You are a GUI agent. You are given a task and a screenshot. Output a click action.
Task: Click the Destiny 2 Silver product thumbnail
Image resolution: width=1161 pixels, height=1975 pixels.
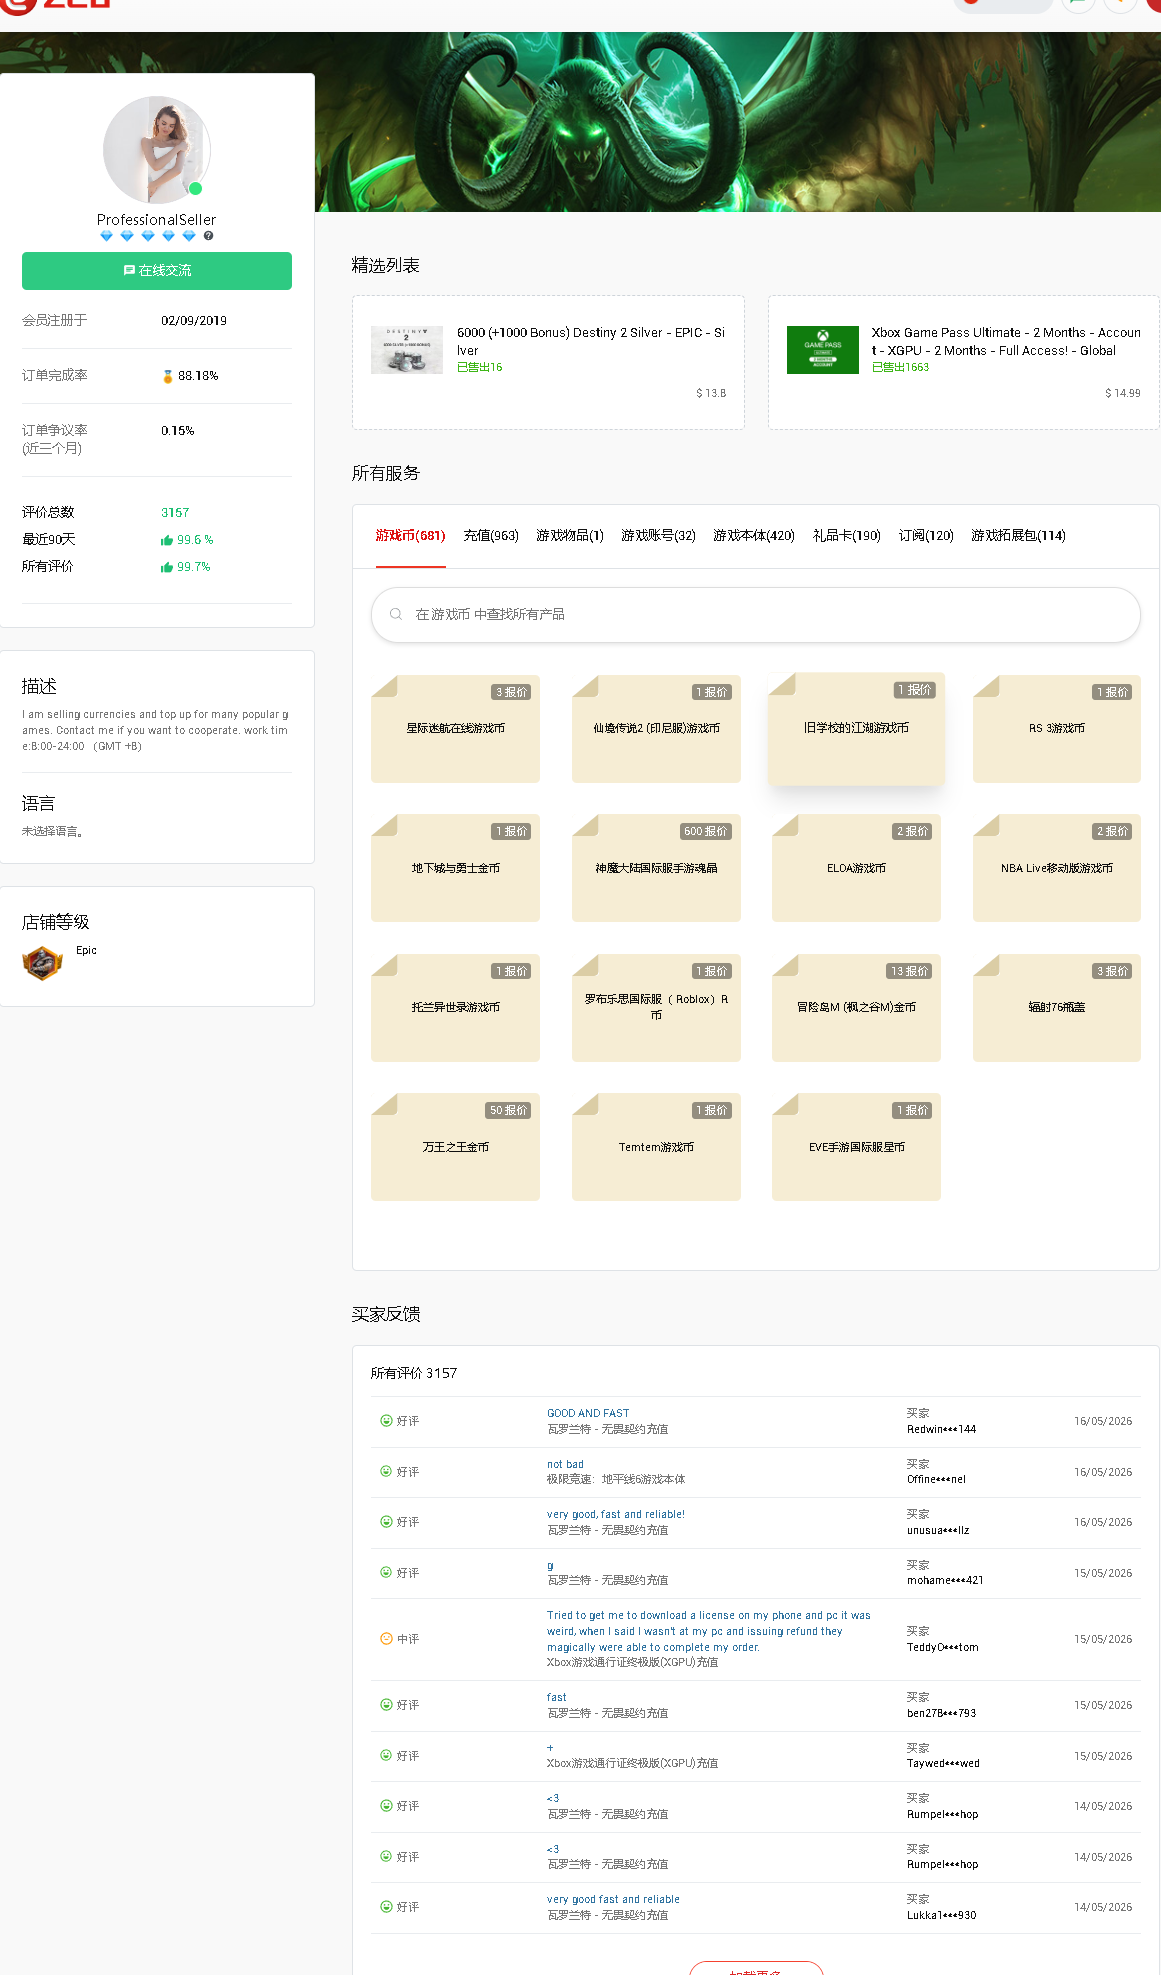pyautogui.click(x=407, y=350)
